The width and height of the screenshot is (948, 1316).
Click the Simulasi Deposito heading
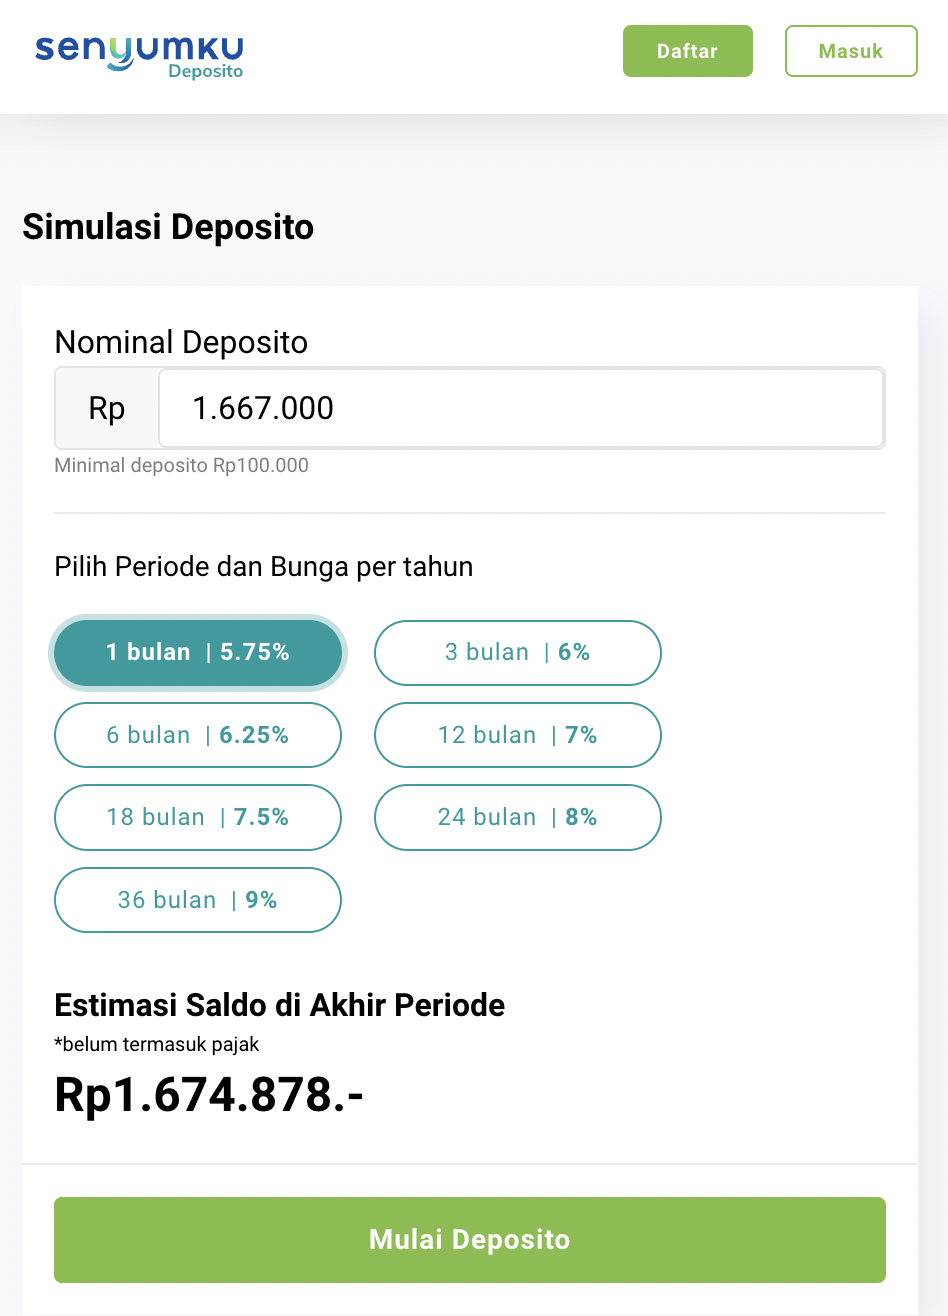tap(168, 227)
